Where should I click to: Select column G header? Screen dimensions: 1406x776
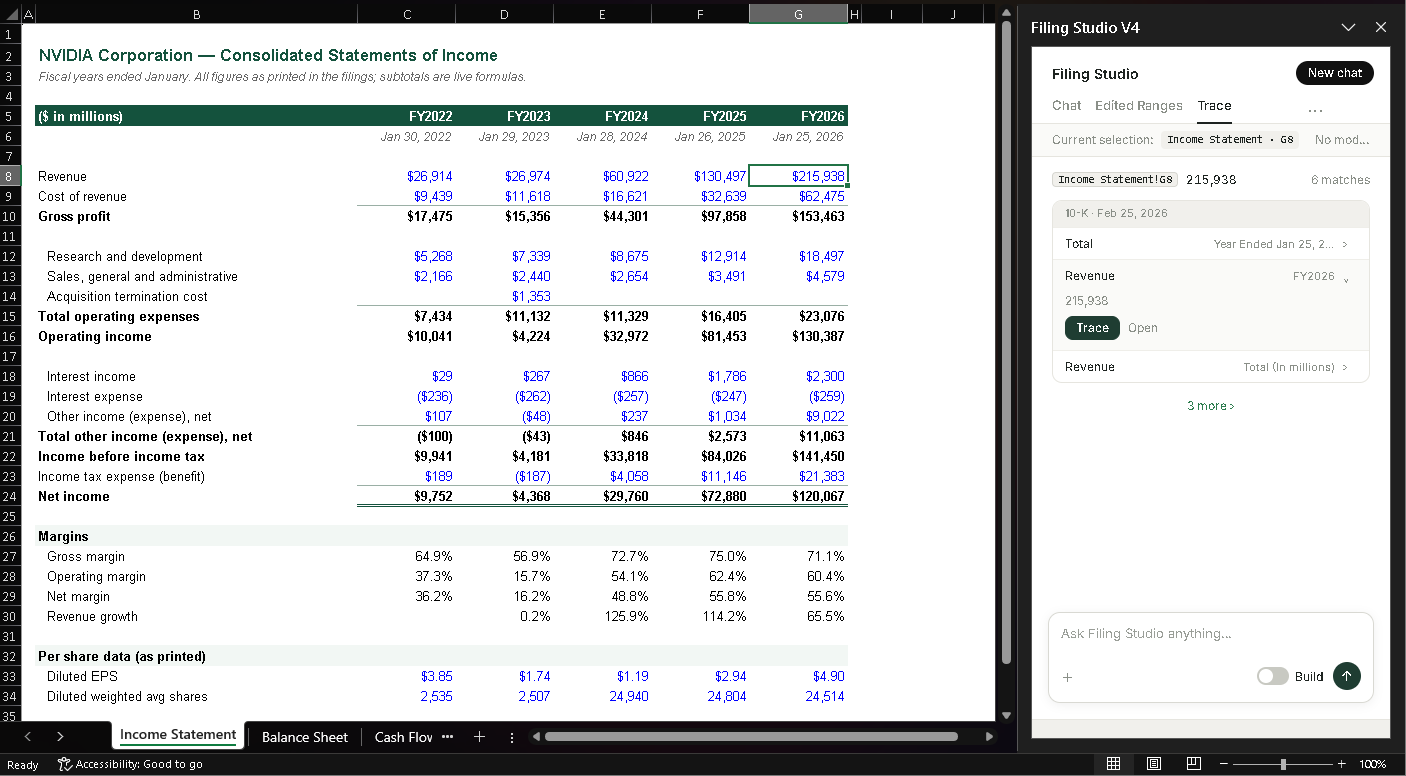pyautogui.click(x=798, y=14)
